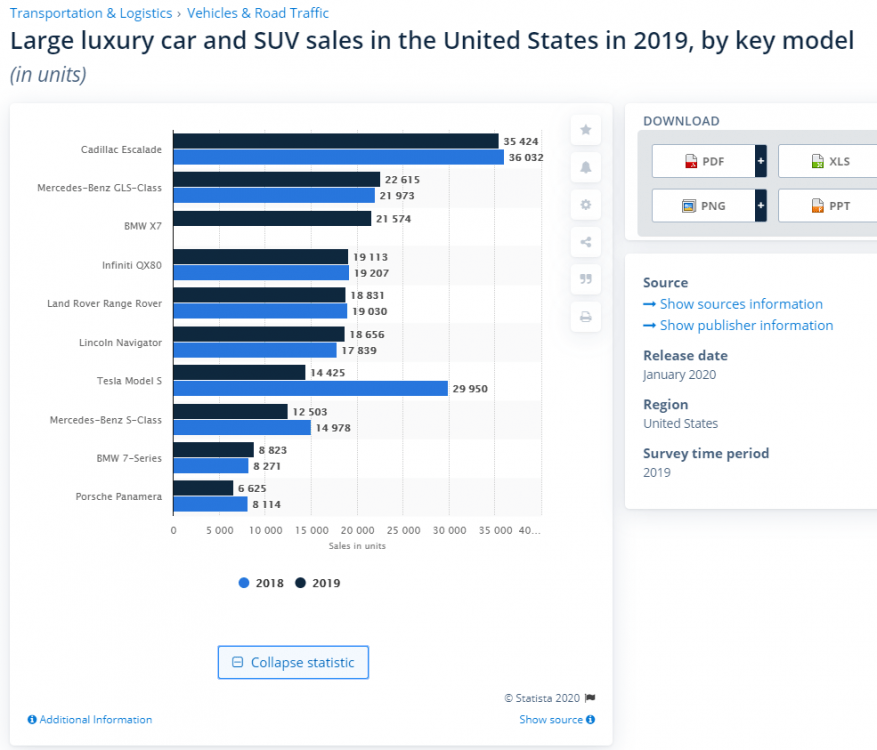Download the chart as PNG
The height and width of the screenshot is (750, 877).
click(x=704, y=205)
